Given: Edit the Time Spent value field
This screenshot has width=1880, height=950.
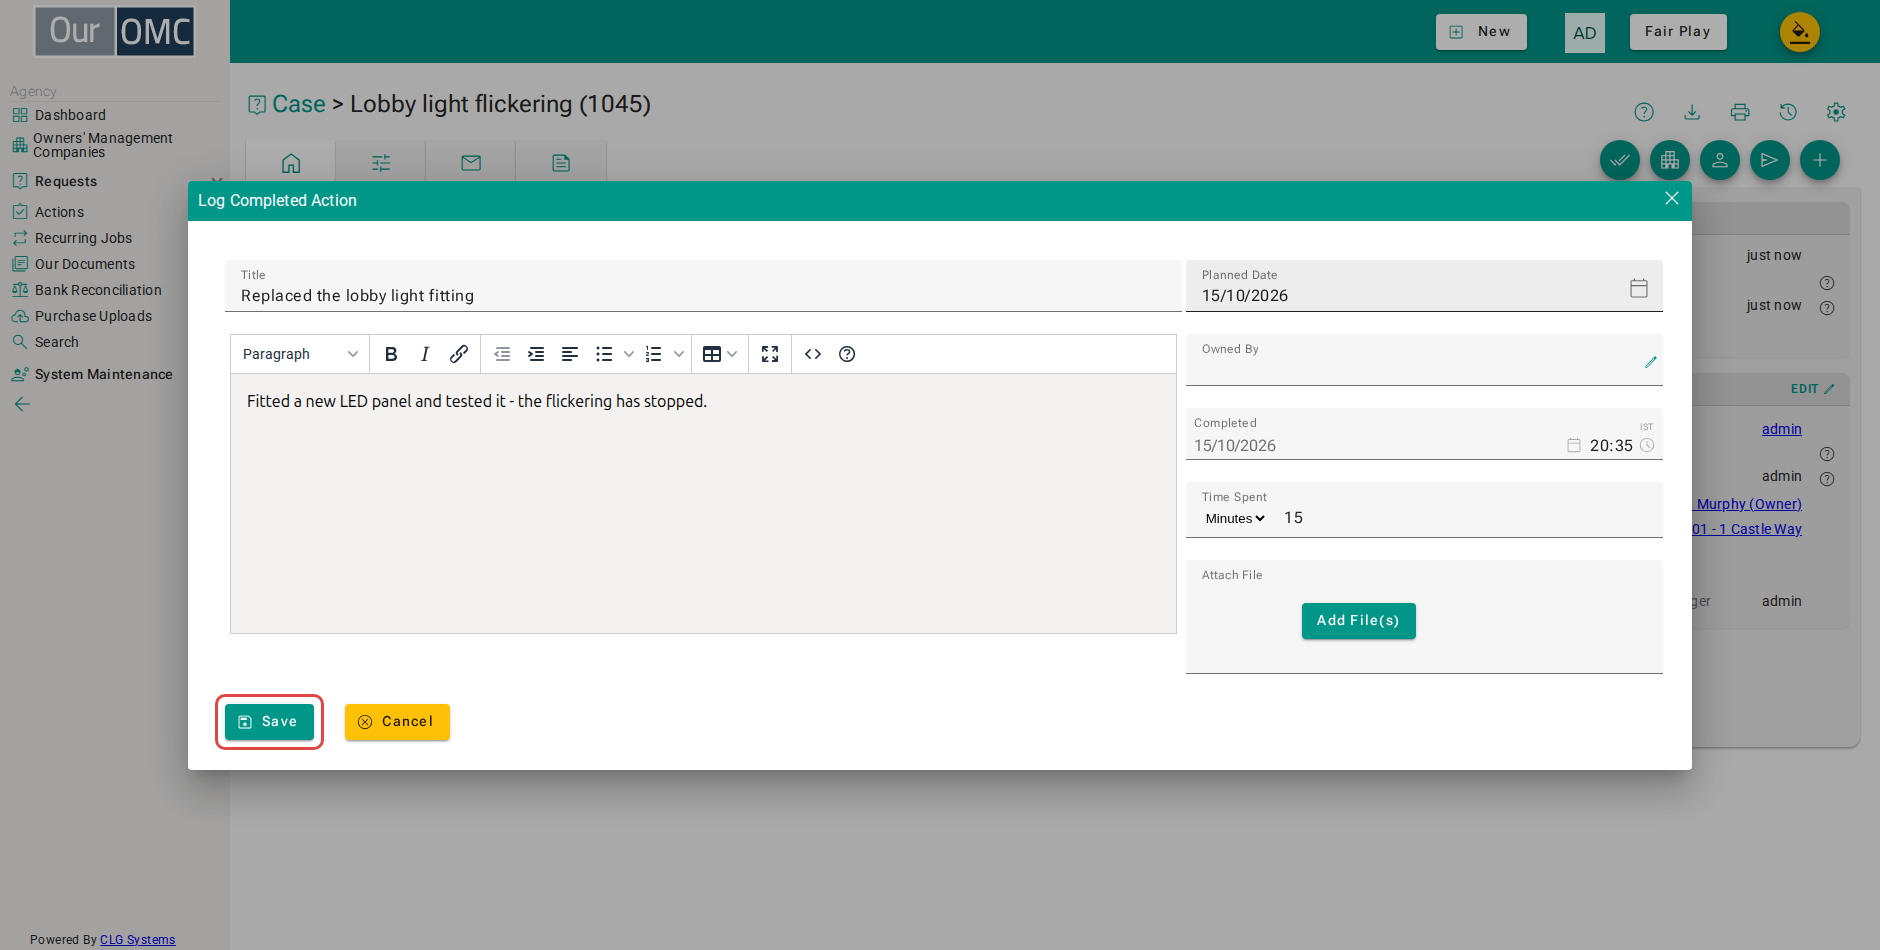Looking at the screenshot, I should [1468, 518].
